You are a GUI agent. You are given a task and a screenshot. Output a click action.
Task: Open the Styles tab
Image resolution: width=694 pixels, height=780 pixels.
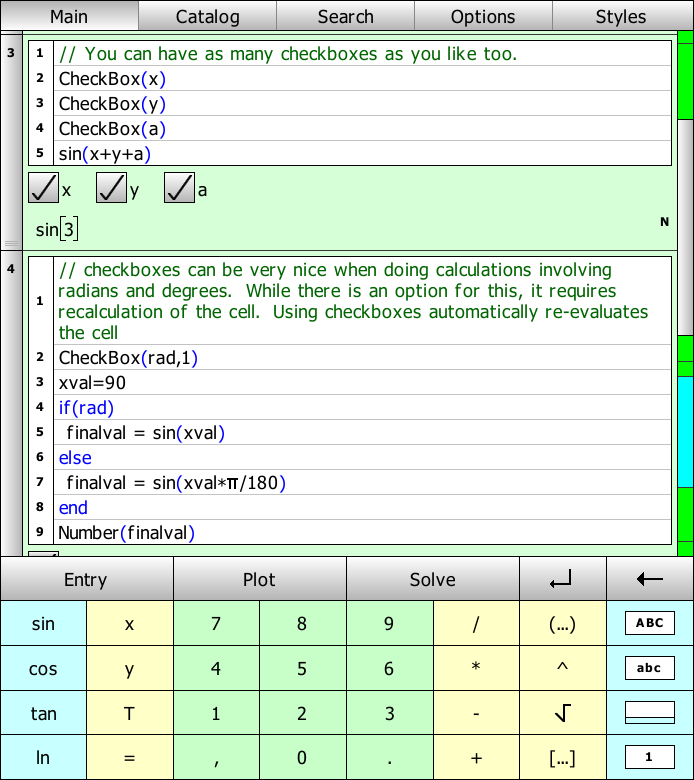(621, 16)
